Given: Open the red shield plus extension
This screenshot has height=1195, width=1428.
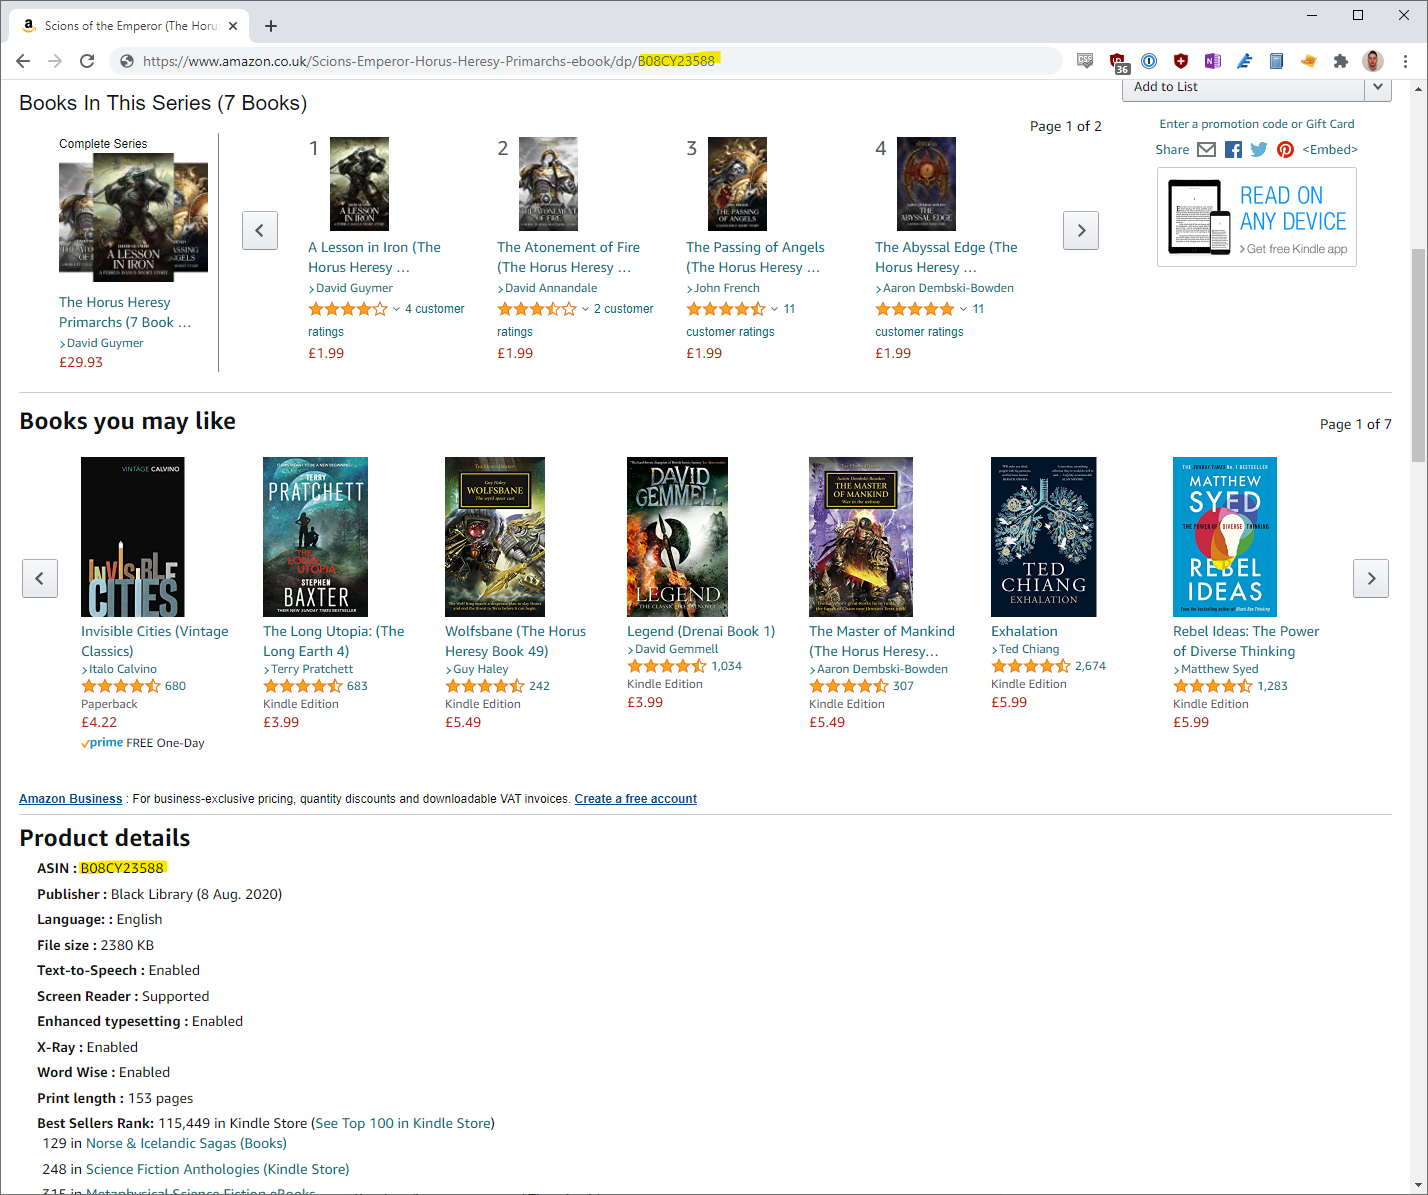Looking at the screenshot, I should (1181, 61).
